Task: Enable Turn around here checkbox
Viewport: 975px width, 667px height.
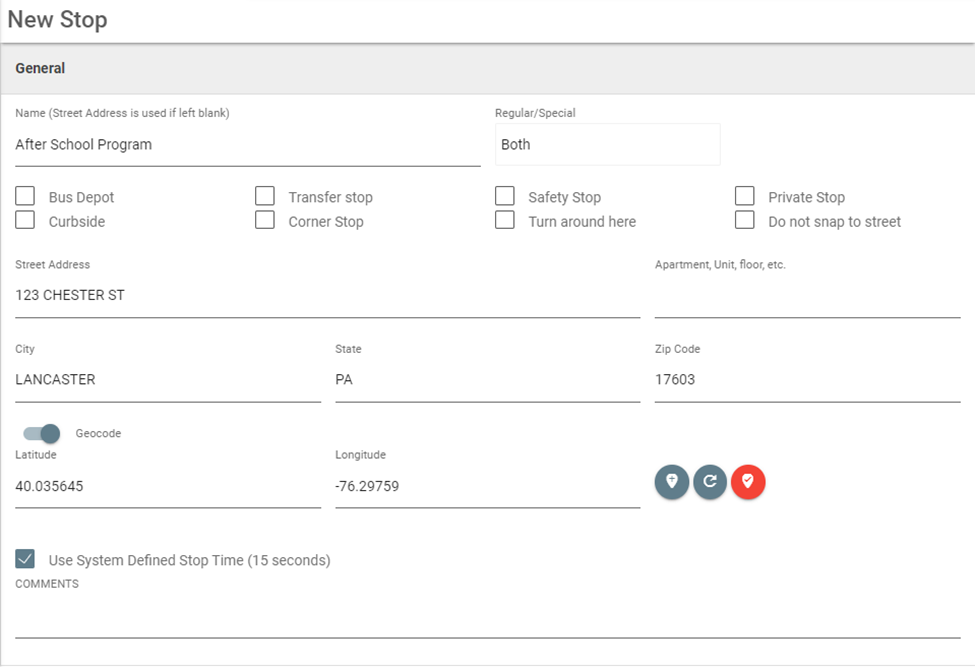Action: click(505, 220)
